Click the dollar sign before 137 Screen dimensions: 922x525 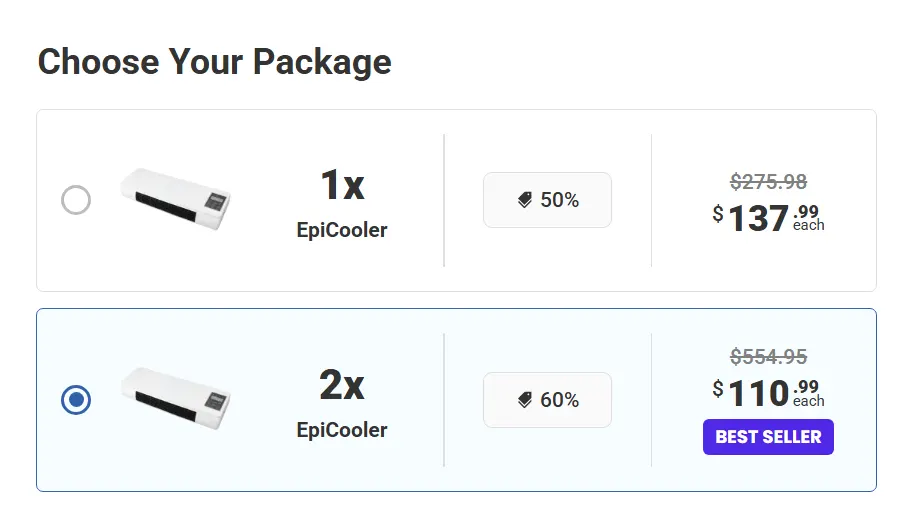(718, 213)
